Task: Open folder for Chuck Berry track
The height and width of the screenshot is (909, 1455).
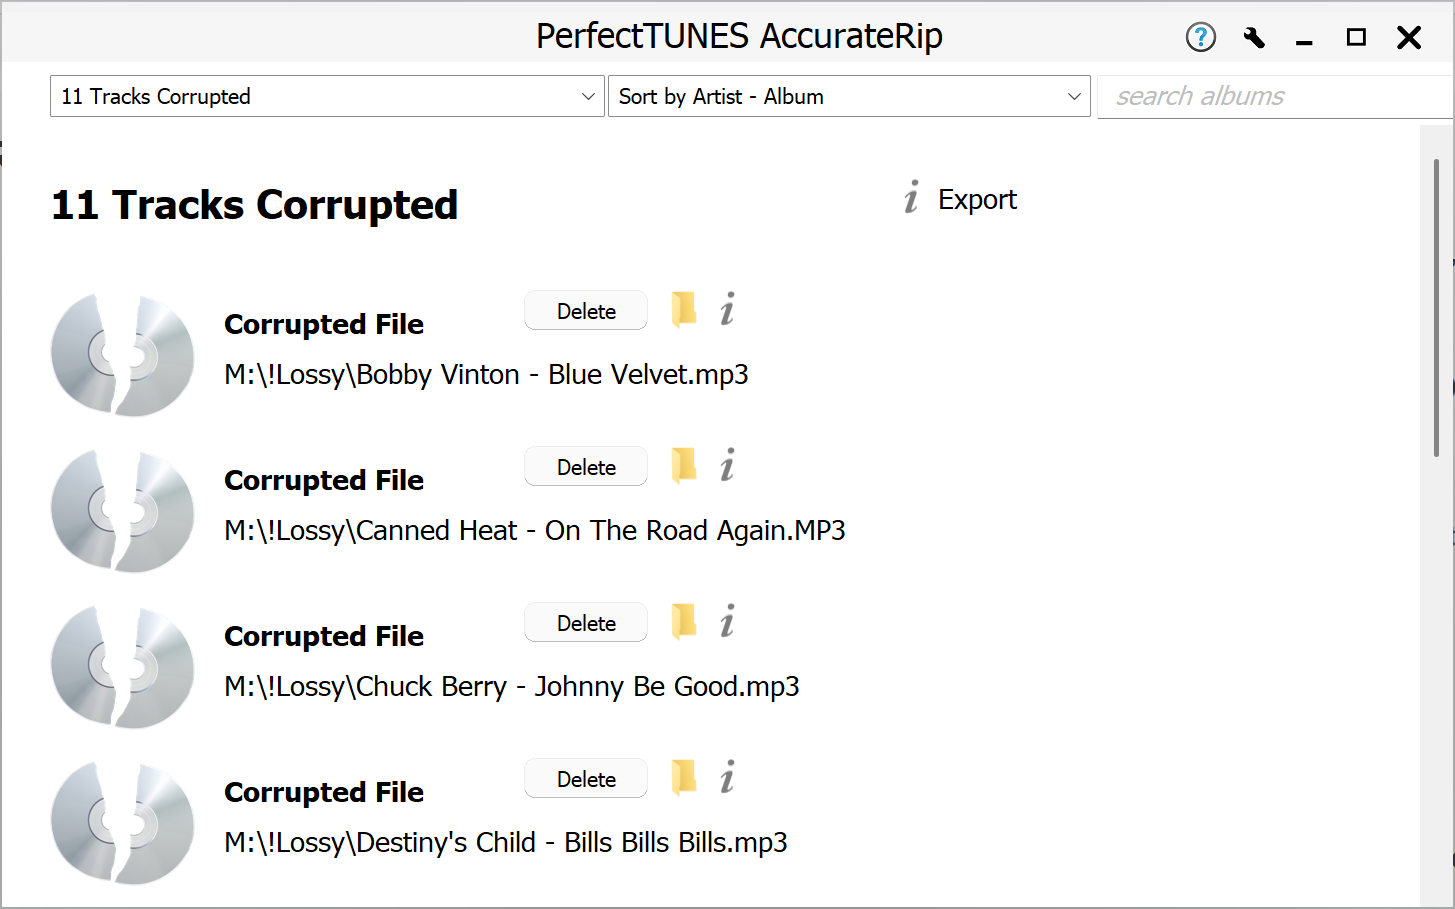Action: point(684,622)
